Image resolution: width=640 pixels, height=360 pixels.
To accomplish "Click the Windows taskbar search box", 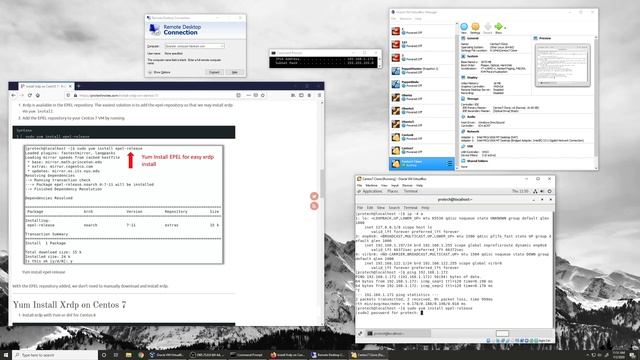I will [56, 355].
